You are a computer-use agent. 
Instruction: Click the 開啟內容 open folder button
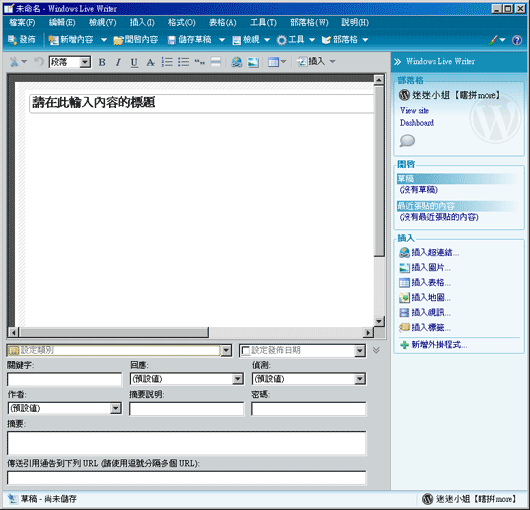(136, 40)
